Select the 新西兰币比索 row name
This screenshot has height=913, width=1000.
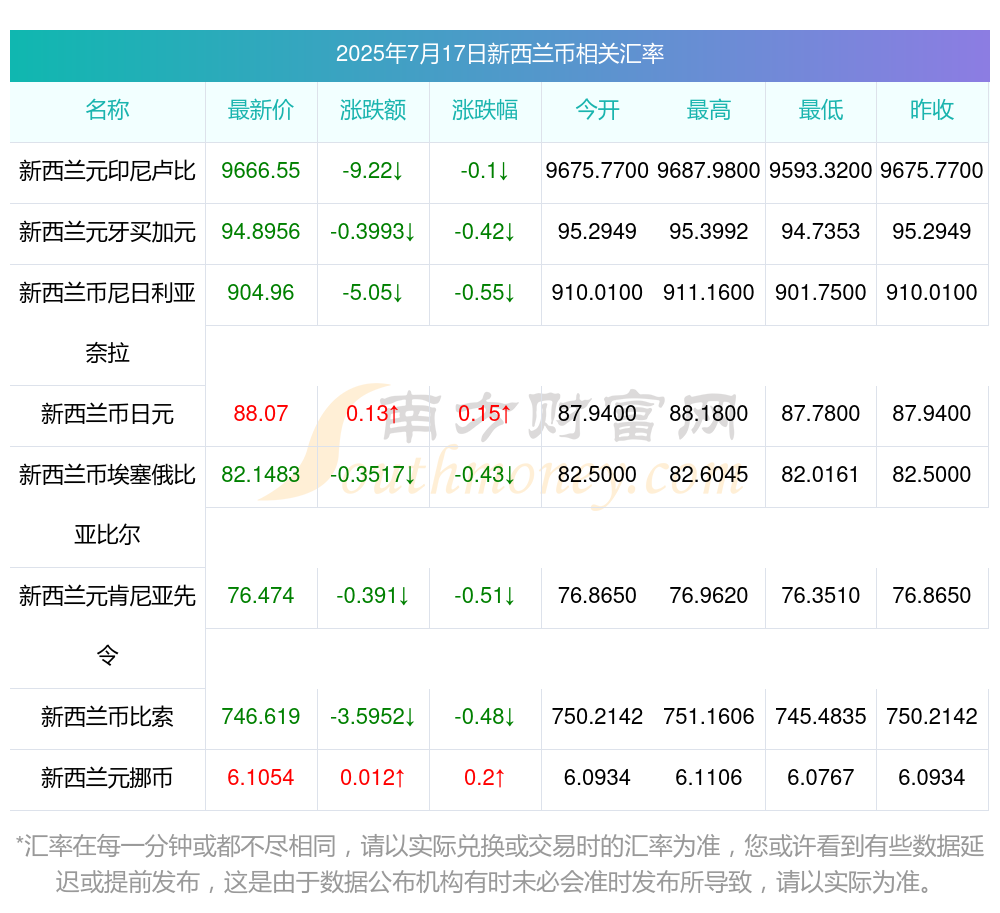click(107, 717)
